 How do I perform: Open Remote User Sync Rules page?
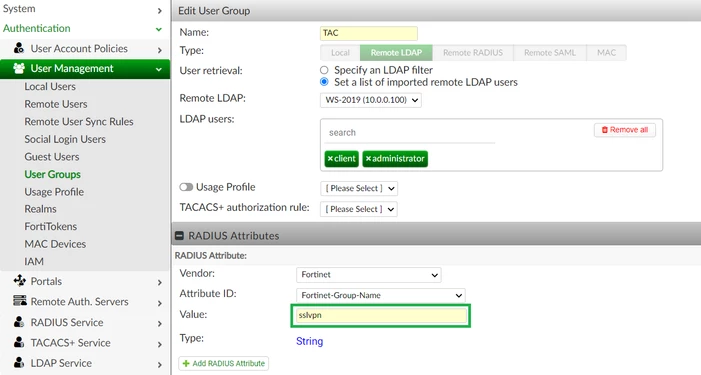(x=79, y=122)
